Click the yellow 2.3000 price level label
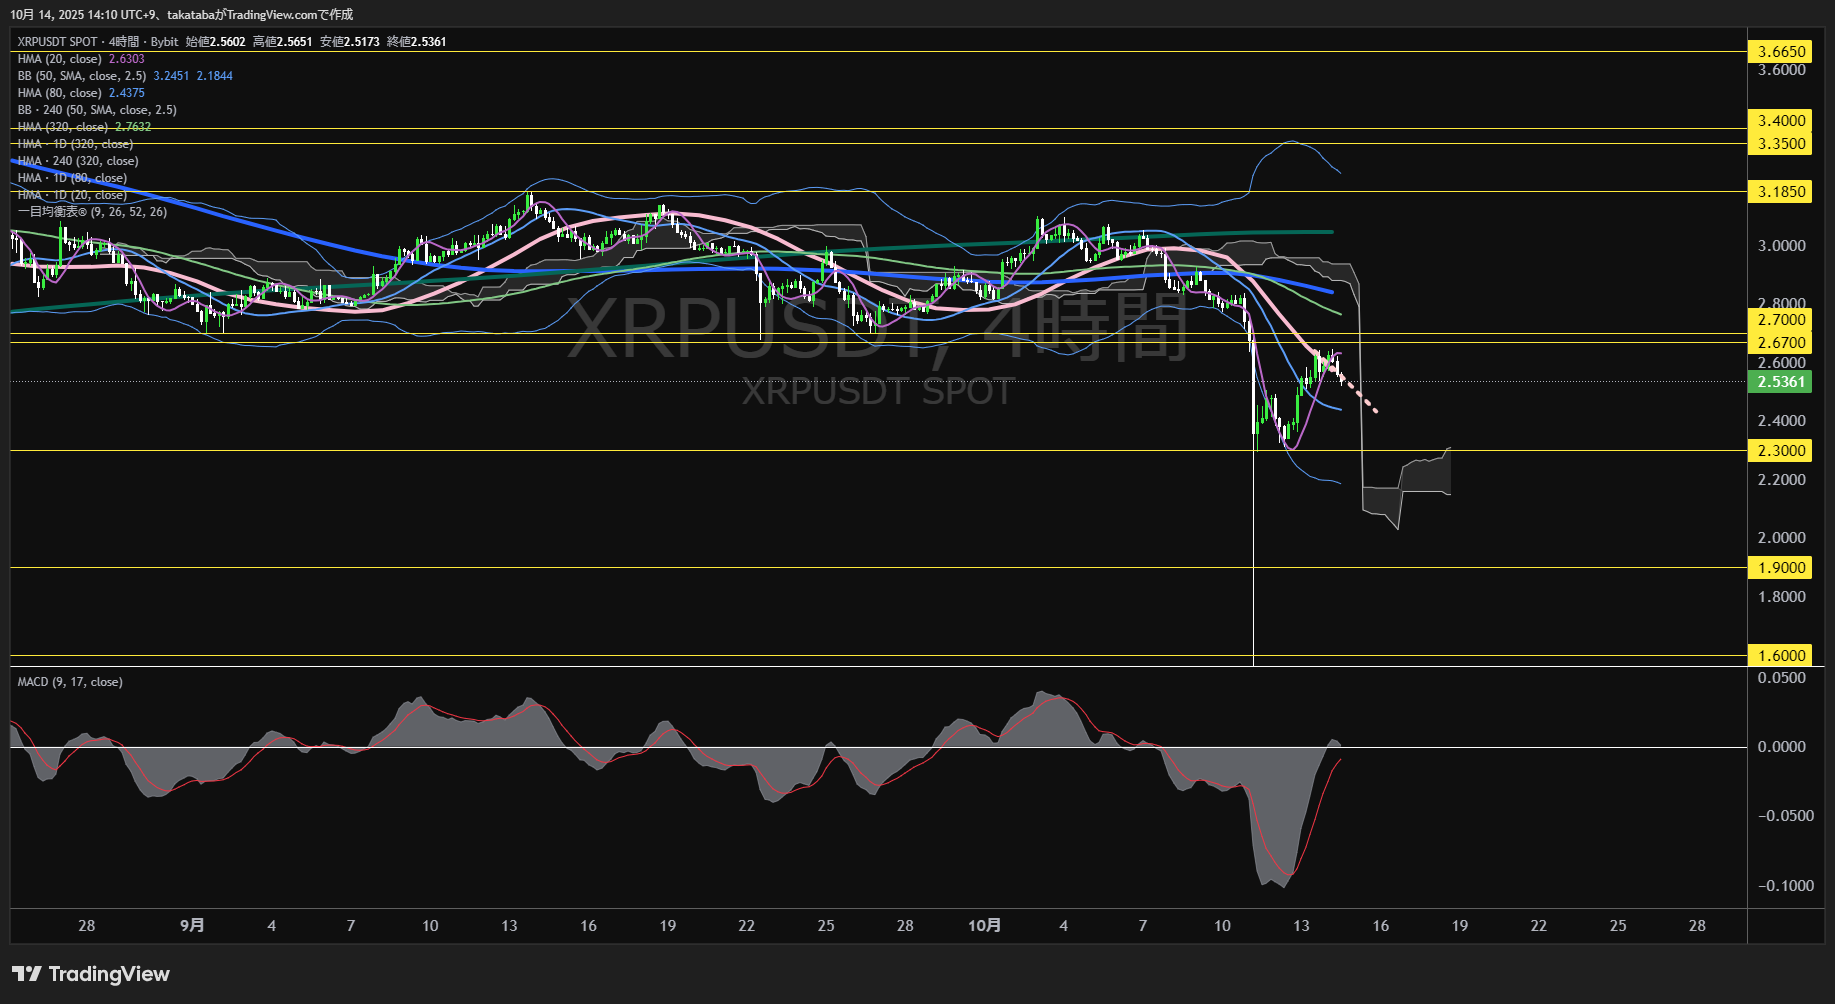The image size is (1835, 1004). (1781, 451)
